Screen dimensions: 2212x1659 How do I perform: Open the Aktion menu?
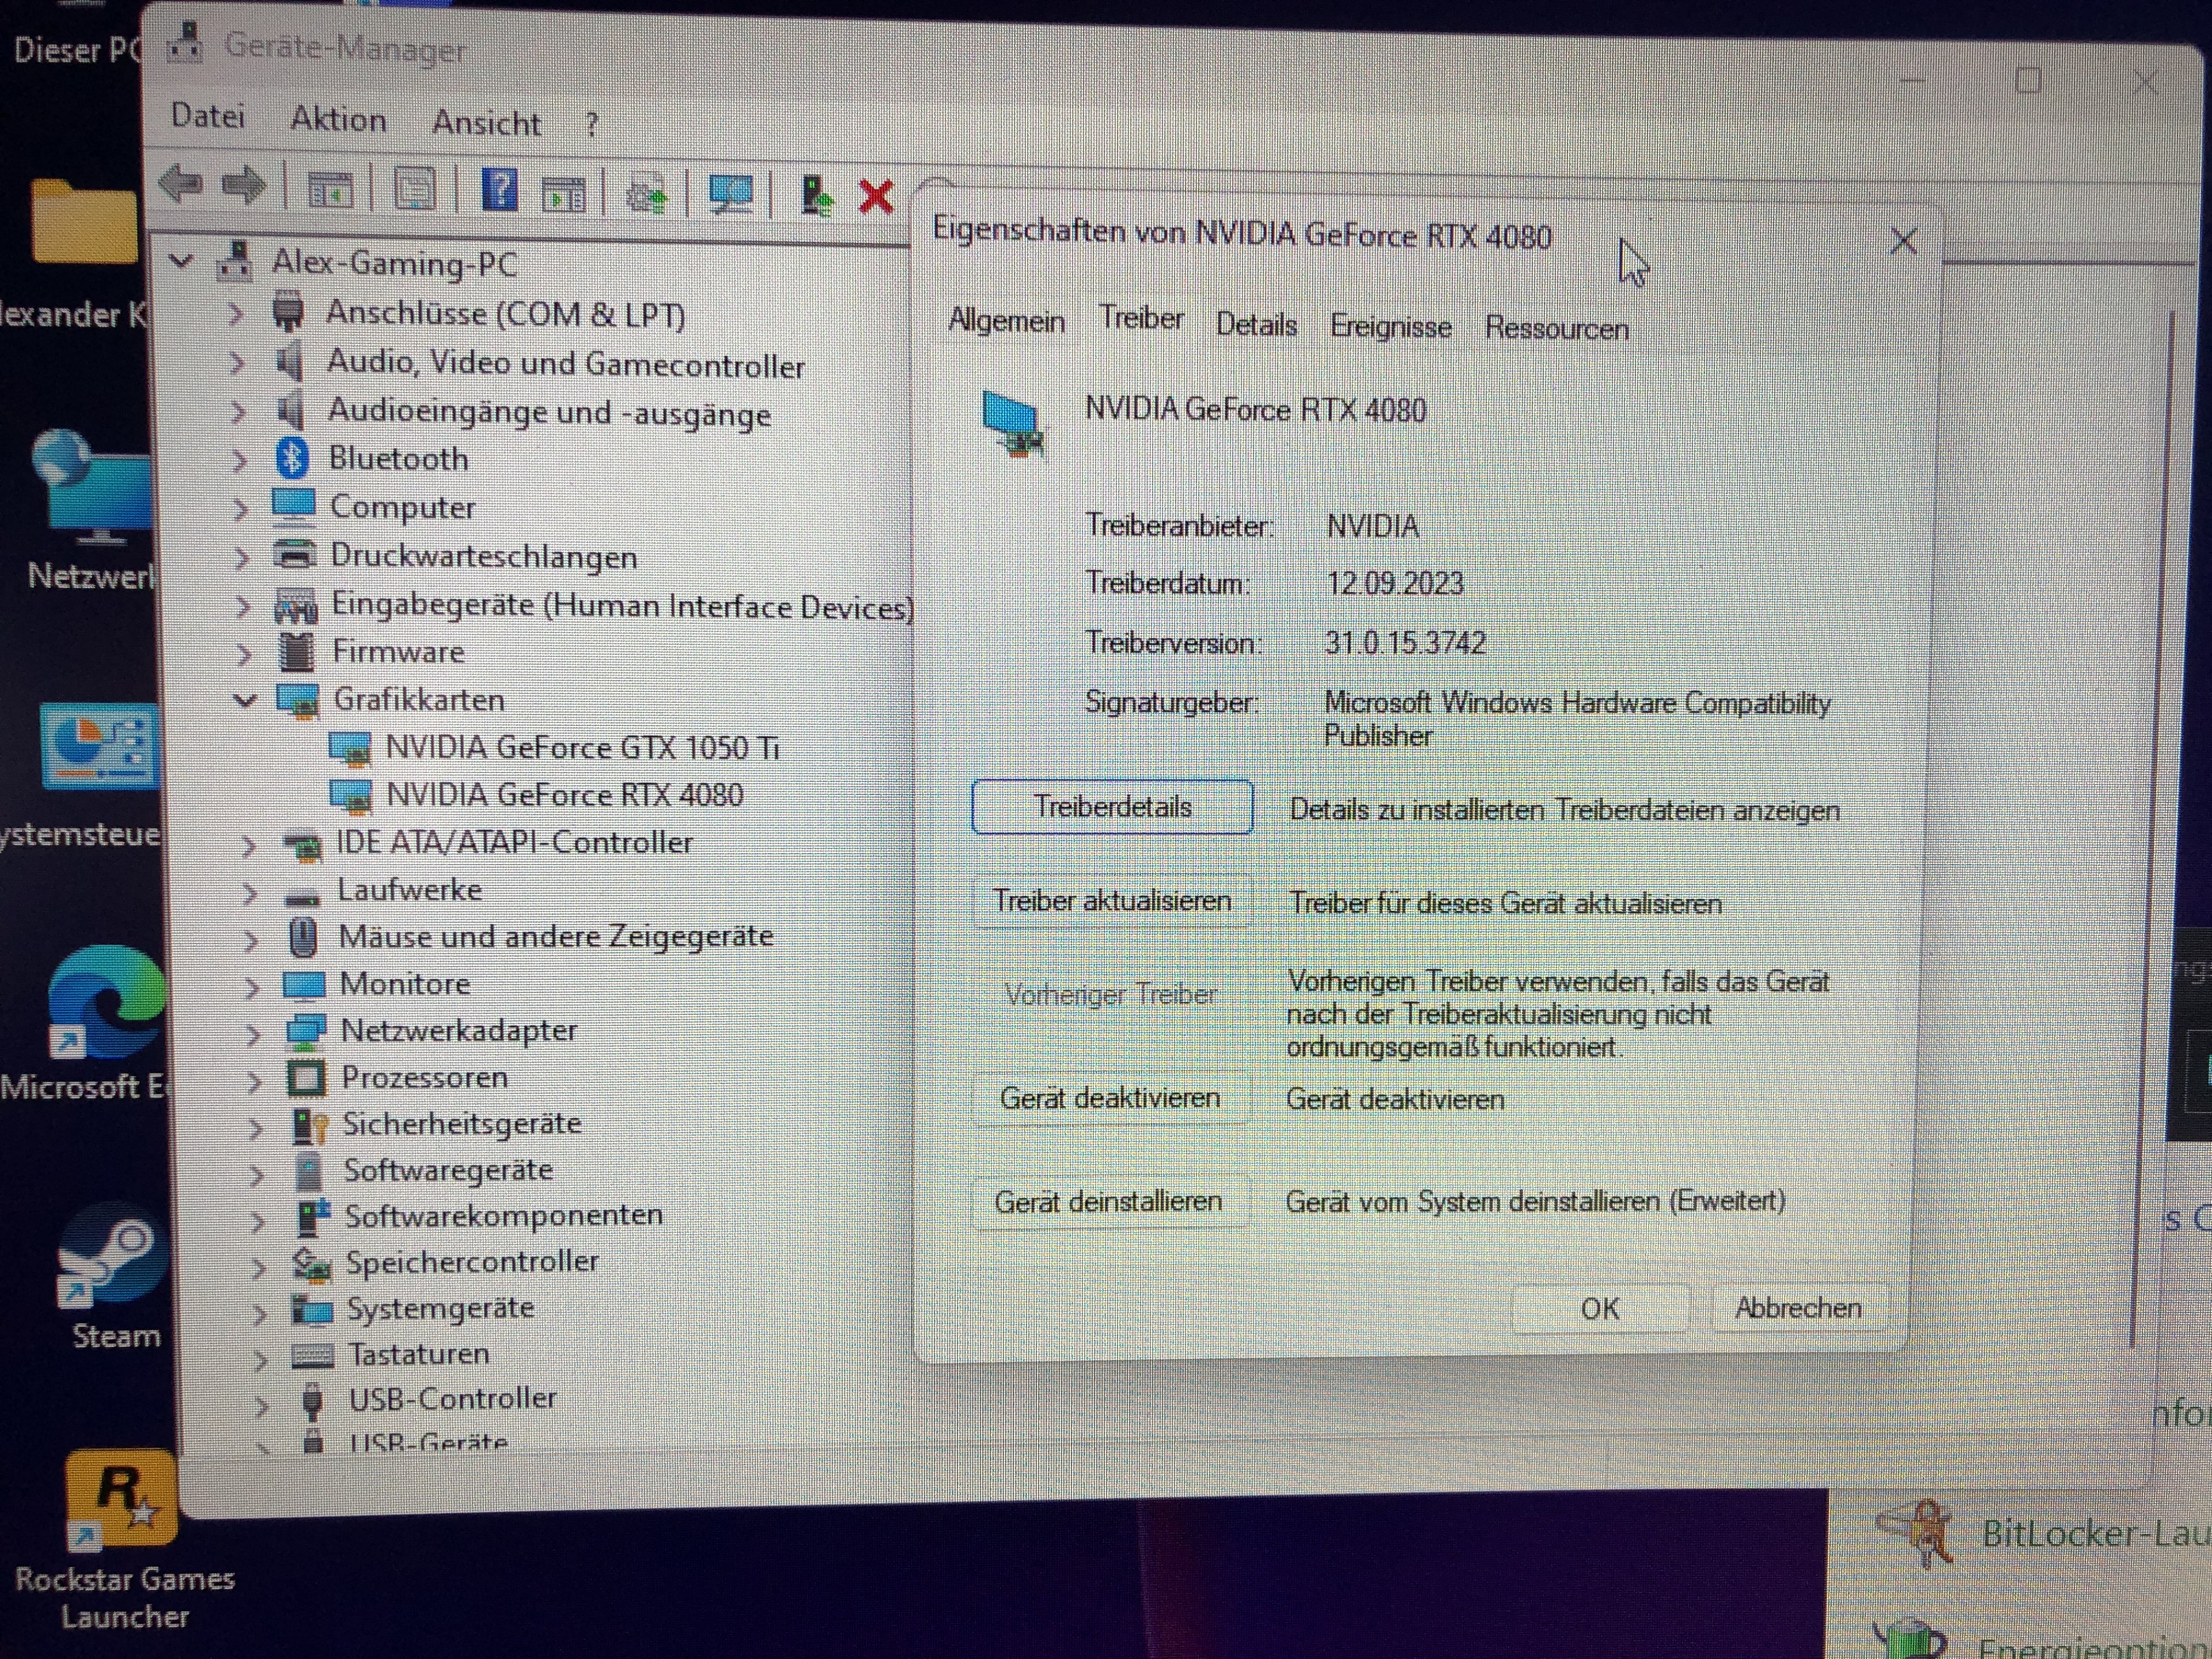(338, 120)
